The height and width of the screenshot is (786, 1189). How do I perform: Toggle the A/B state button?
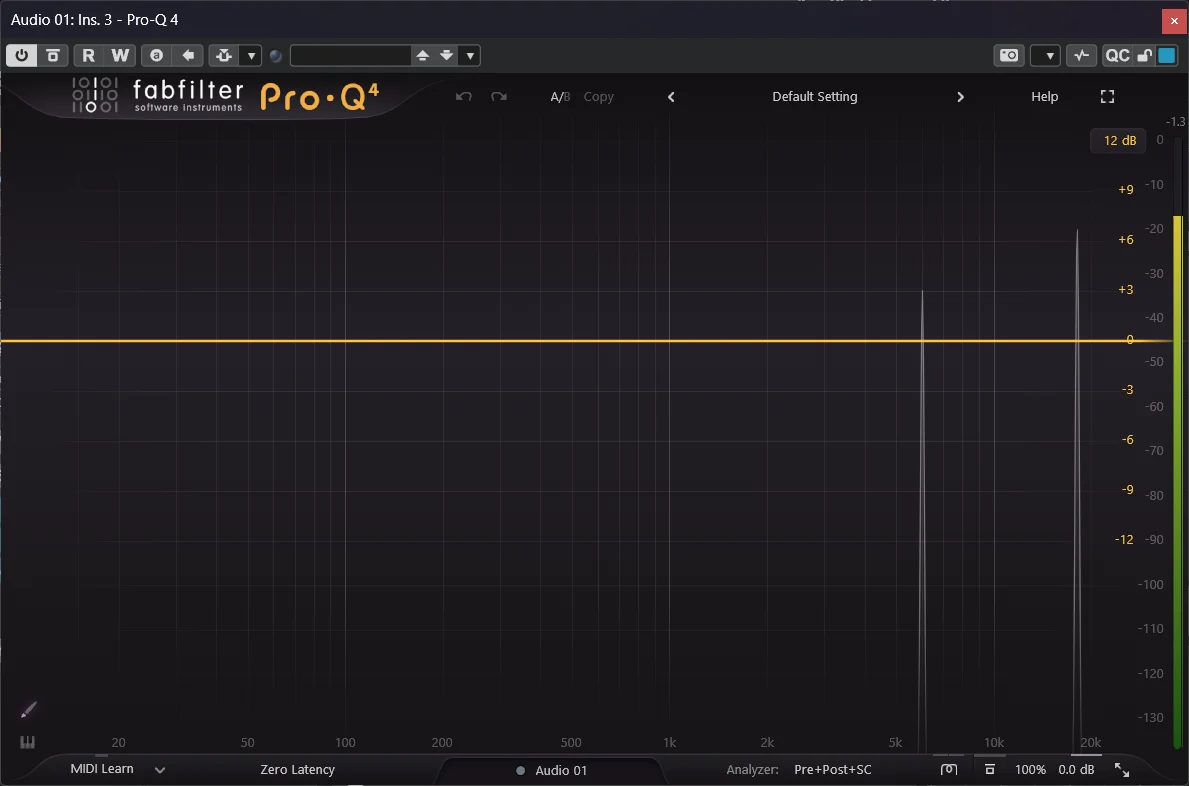(560, 97)
